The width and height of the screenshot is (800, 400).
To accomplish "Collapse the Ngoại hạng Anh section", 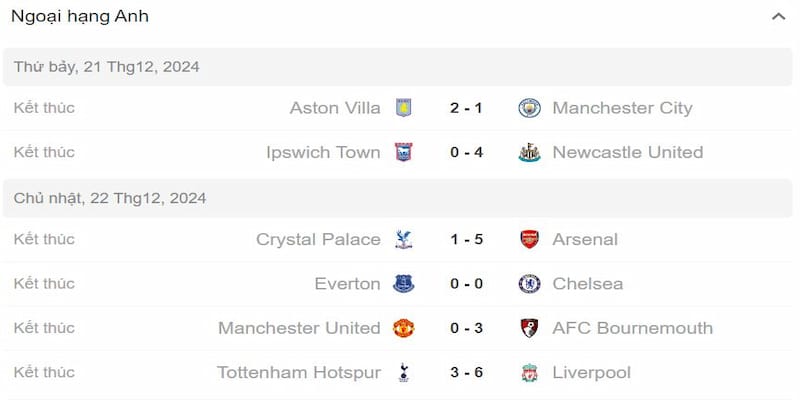I will [x=778, y=17].
